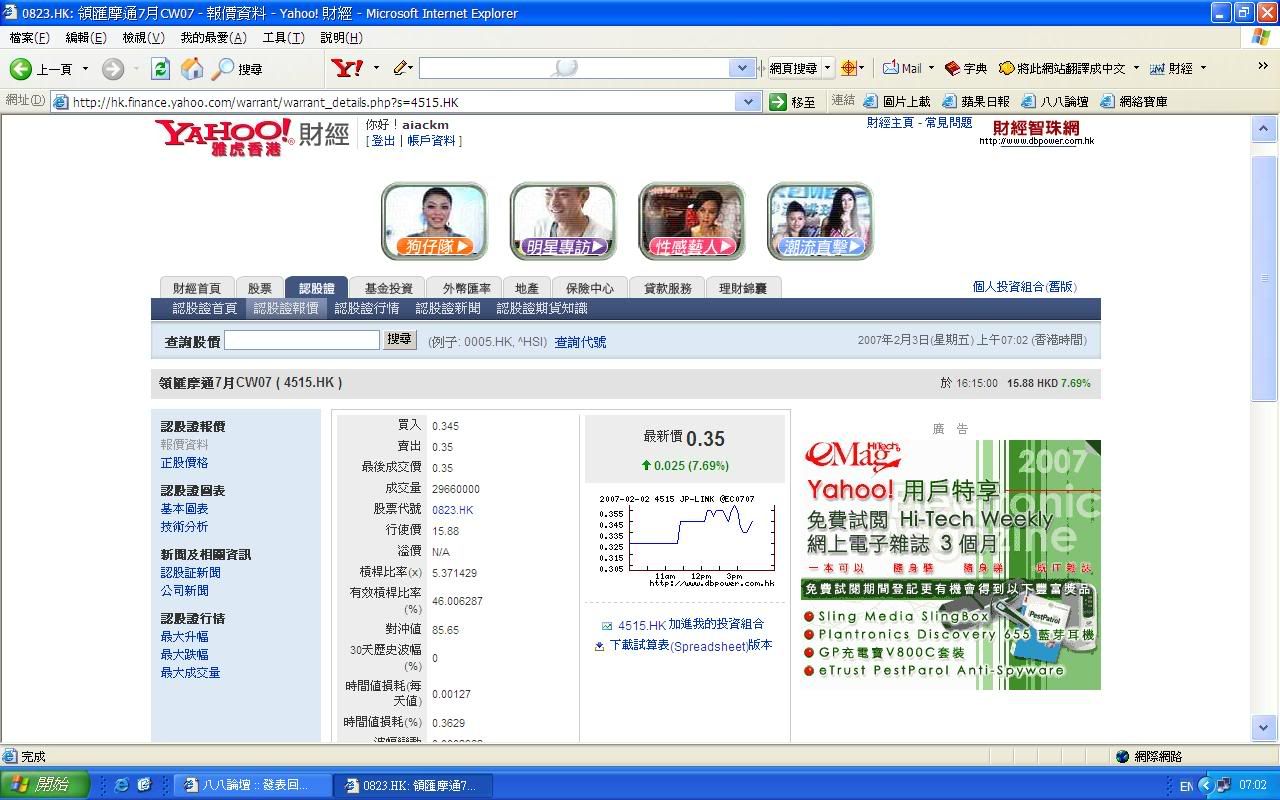Screen dimensions: 1280x800
Task: Expand the Forward button history dropdown
Action: click(135, 69)
